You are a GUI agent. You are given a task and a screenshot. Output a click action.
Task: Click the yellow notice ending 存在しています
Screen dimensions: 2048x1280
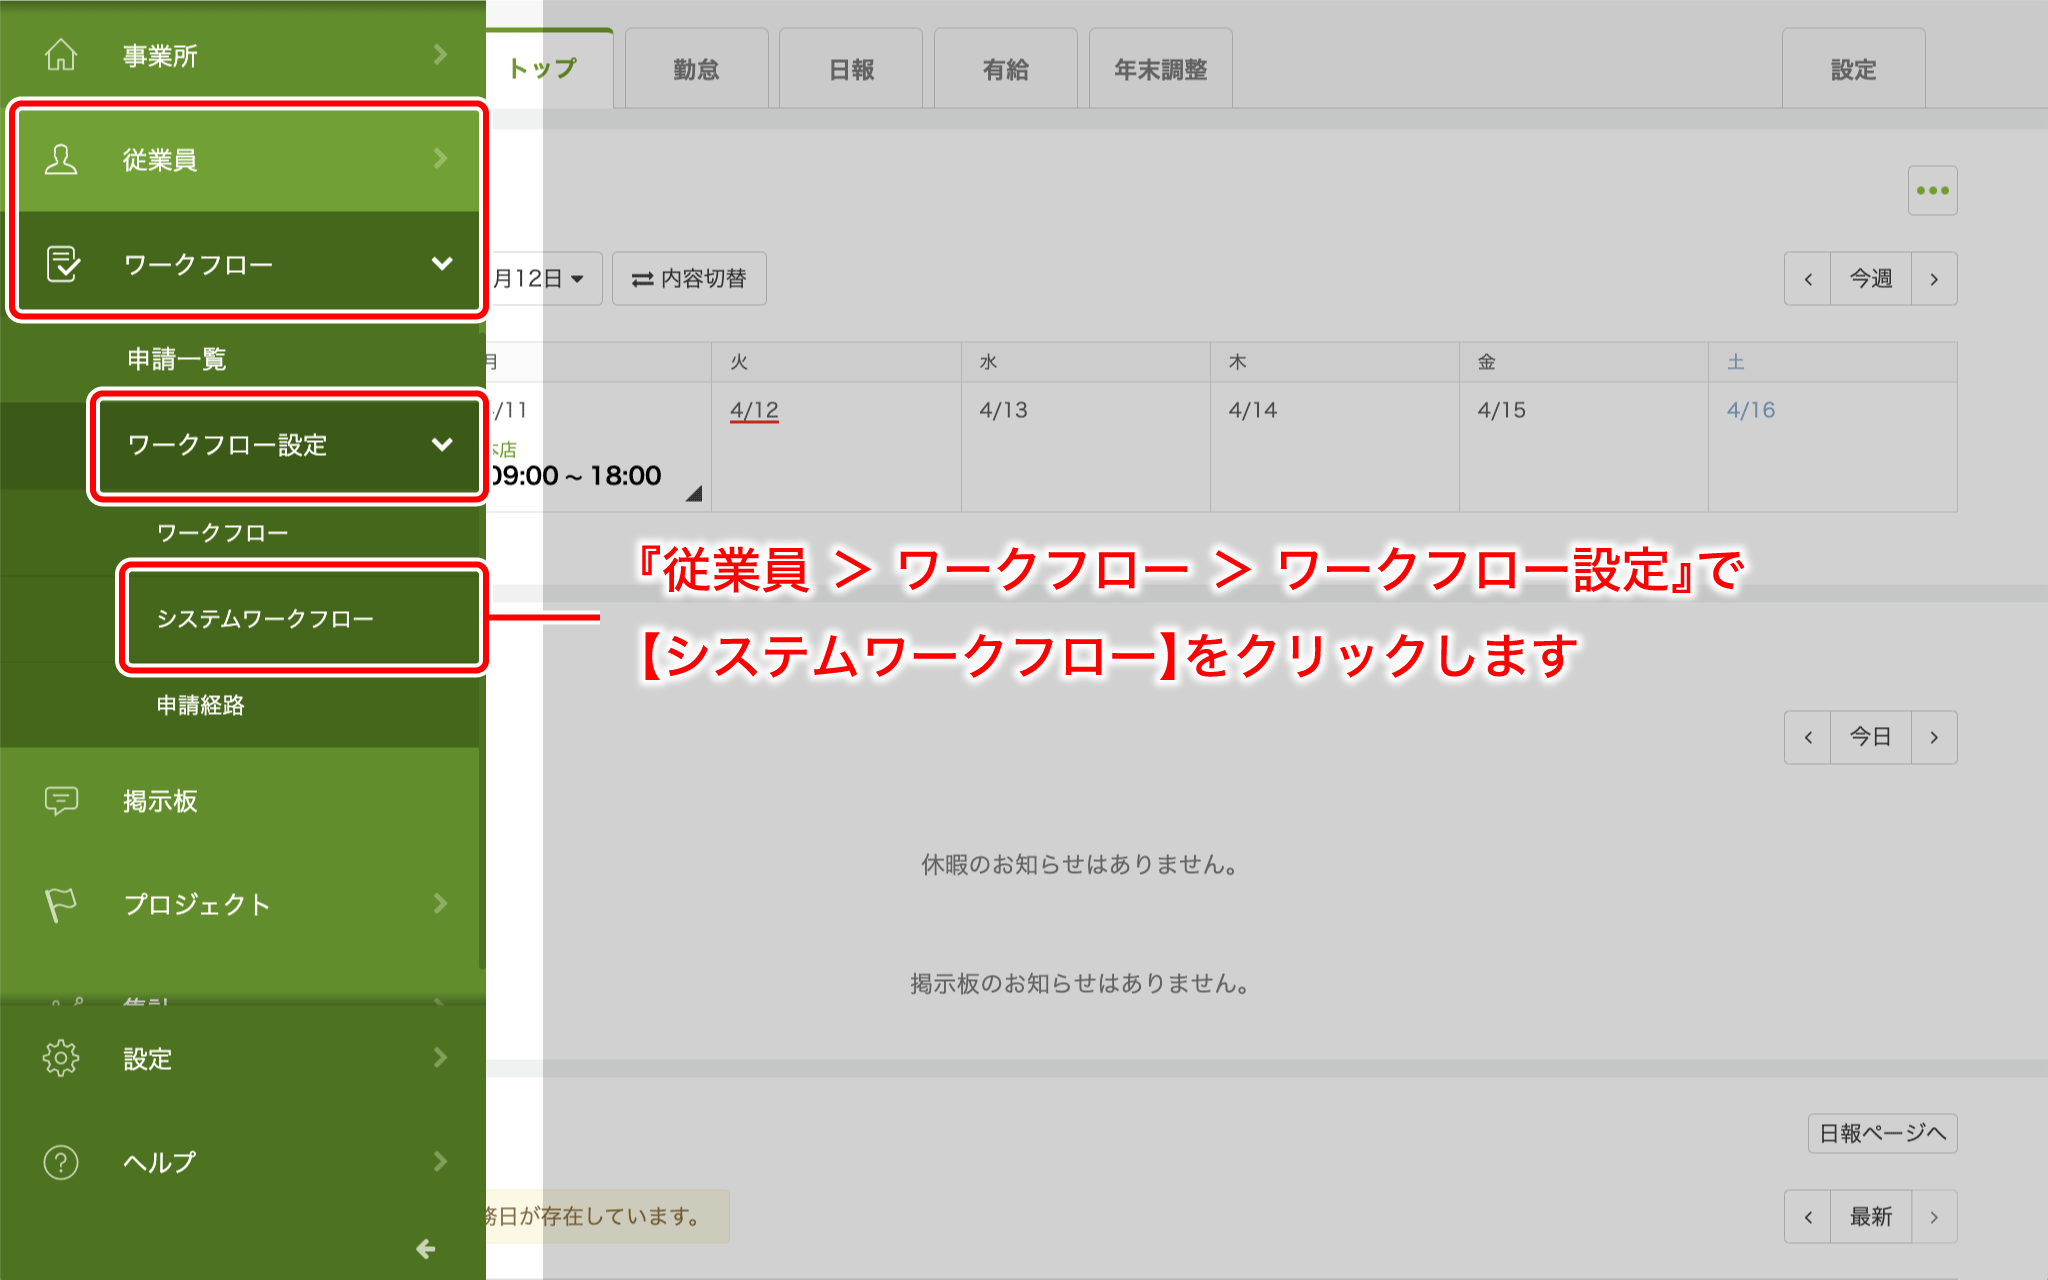(x=607, y=1216)
